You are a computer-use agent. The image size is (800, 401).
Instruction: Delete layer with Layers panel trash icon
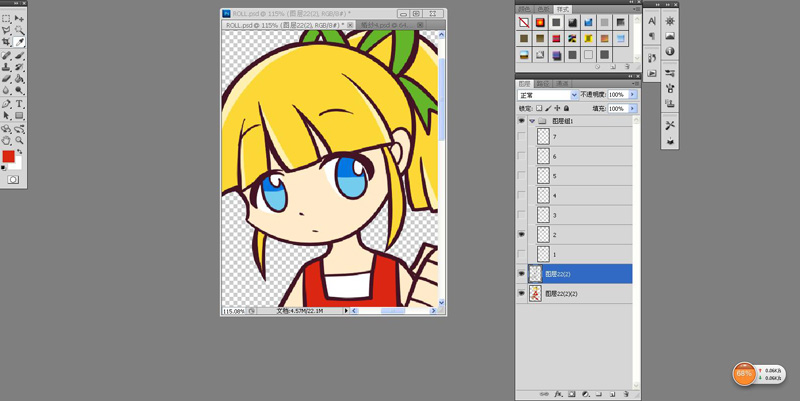tap(626, 394)
